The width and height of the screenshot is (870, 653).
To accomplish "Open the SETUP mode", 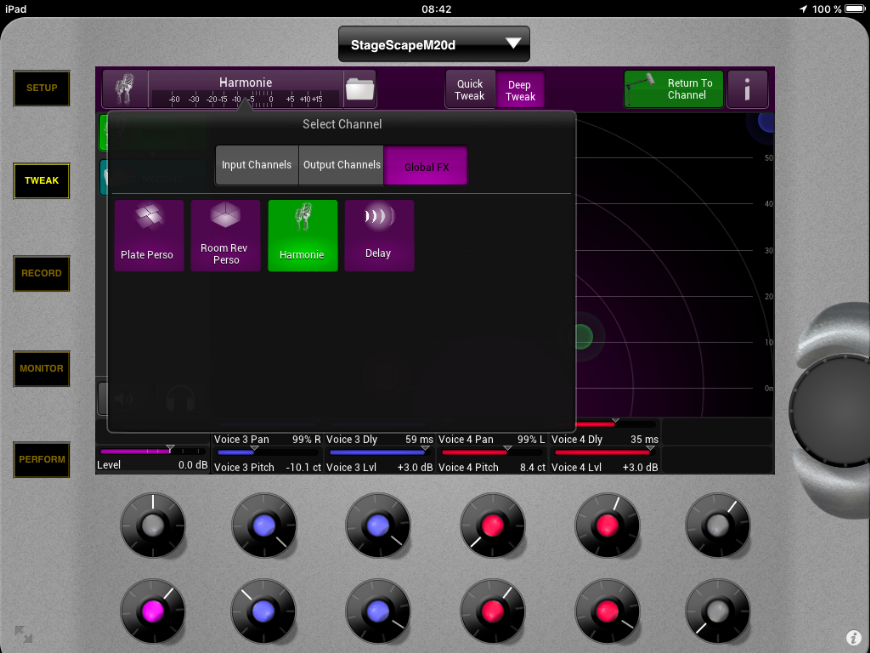I will point(42,88).
